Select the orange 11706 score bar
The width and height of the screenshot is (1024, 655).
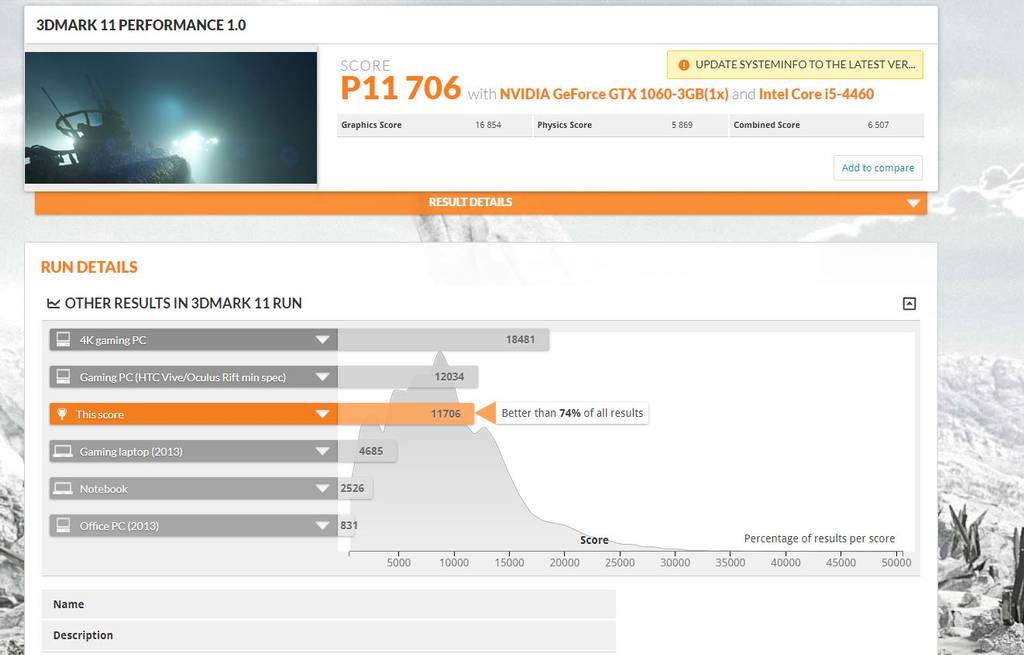406,414
